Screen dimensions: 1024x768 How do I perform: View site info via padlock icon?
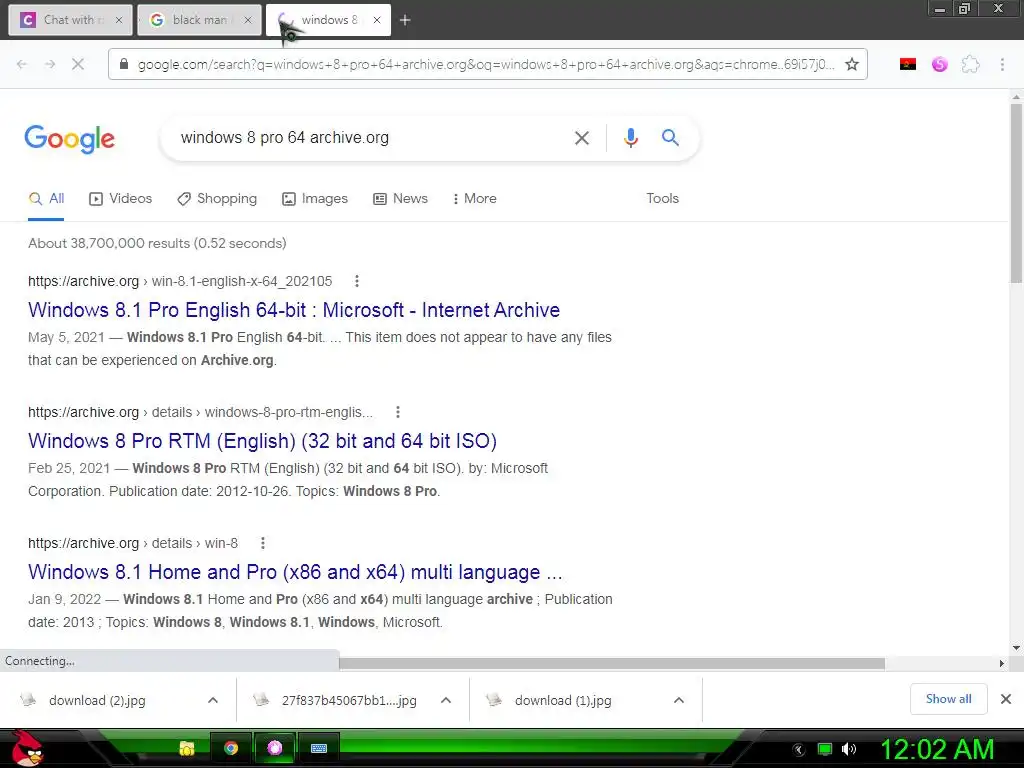[x=123, y=64]
